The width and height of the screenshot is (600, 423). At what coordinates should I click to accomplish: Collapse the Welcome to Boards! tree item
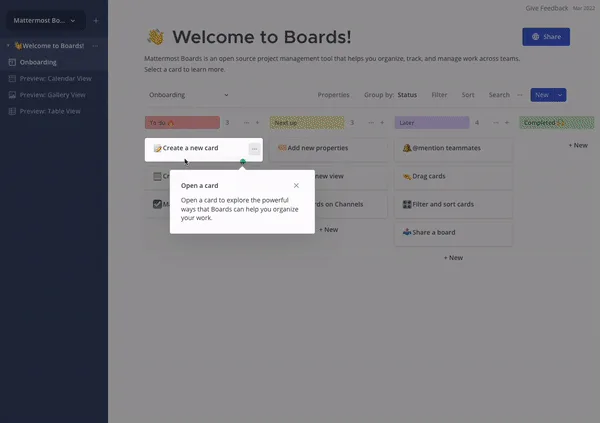8,46
